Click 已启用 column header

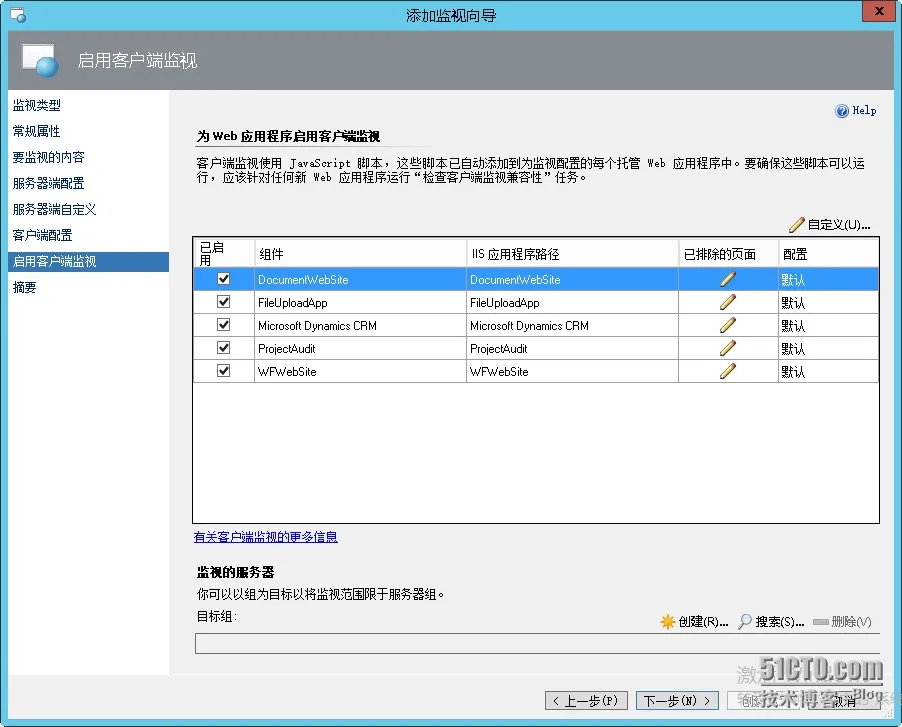pyautogui.click(x=224, y=254)
